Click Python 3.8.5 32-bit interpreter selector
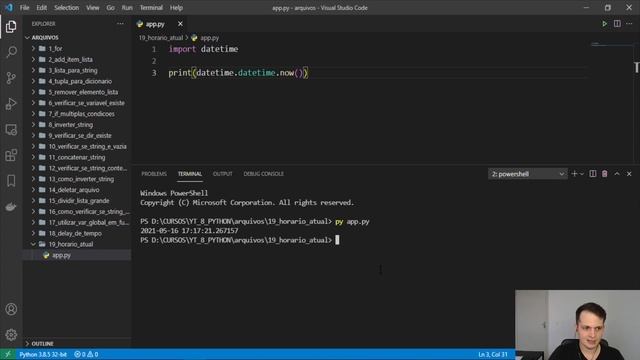Viewport: 640px width, 360px height. (x=43, y=354)
